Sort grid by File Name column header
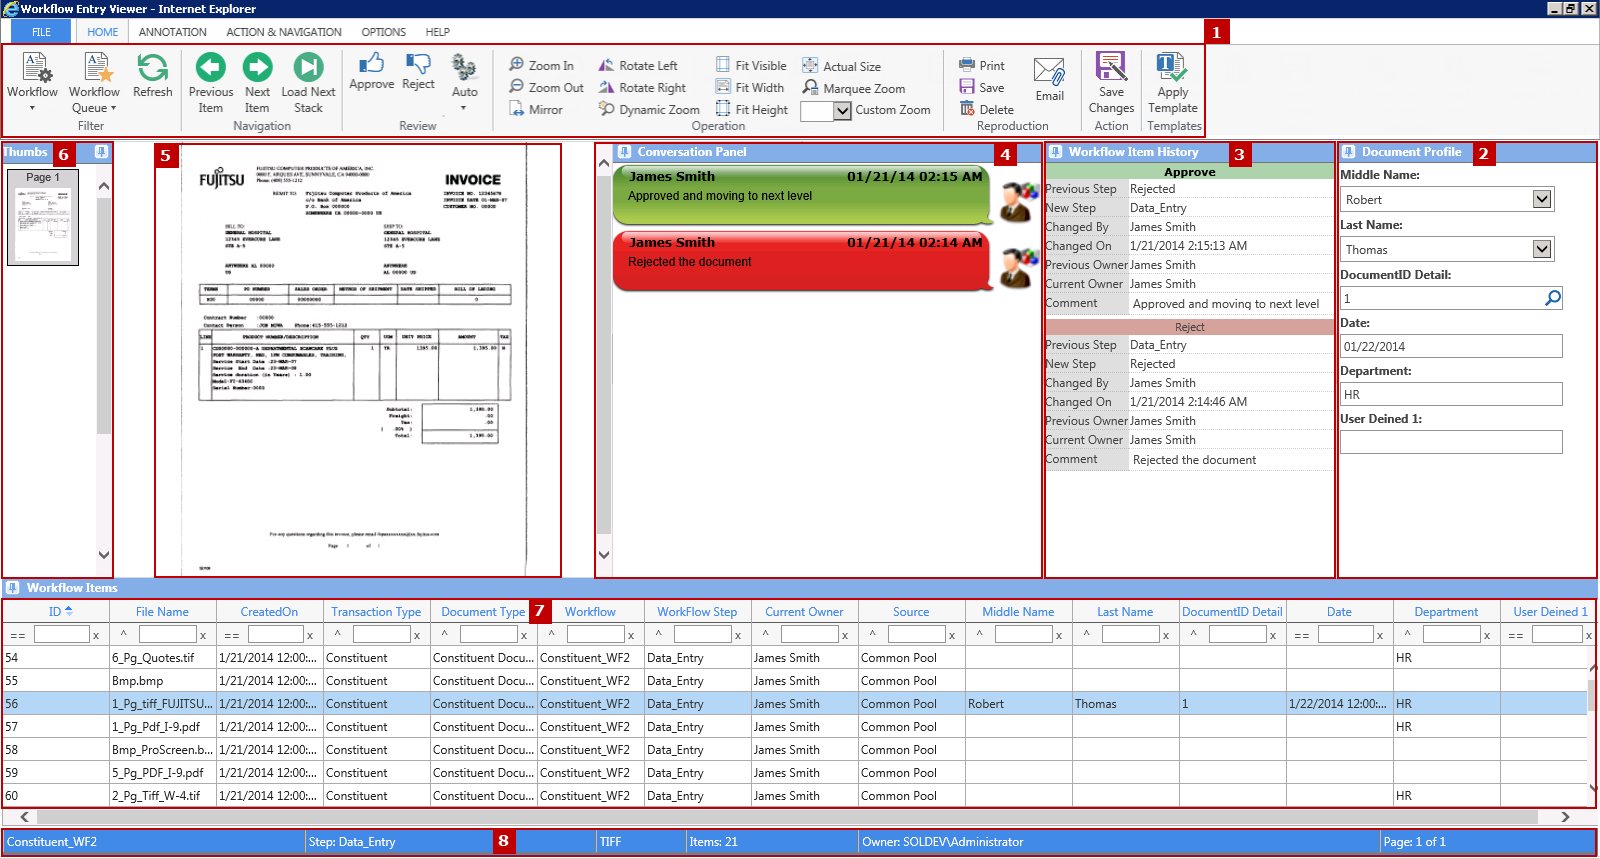Screen dimensions: 1600x859 click(162, 612)
